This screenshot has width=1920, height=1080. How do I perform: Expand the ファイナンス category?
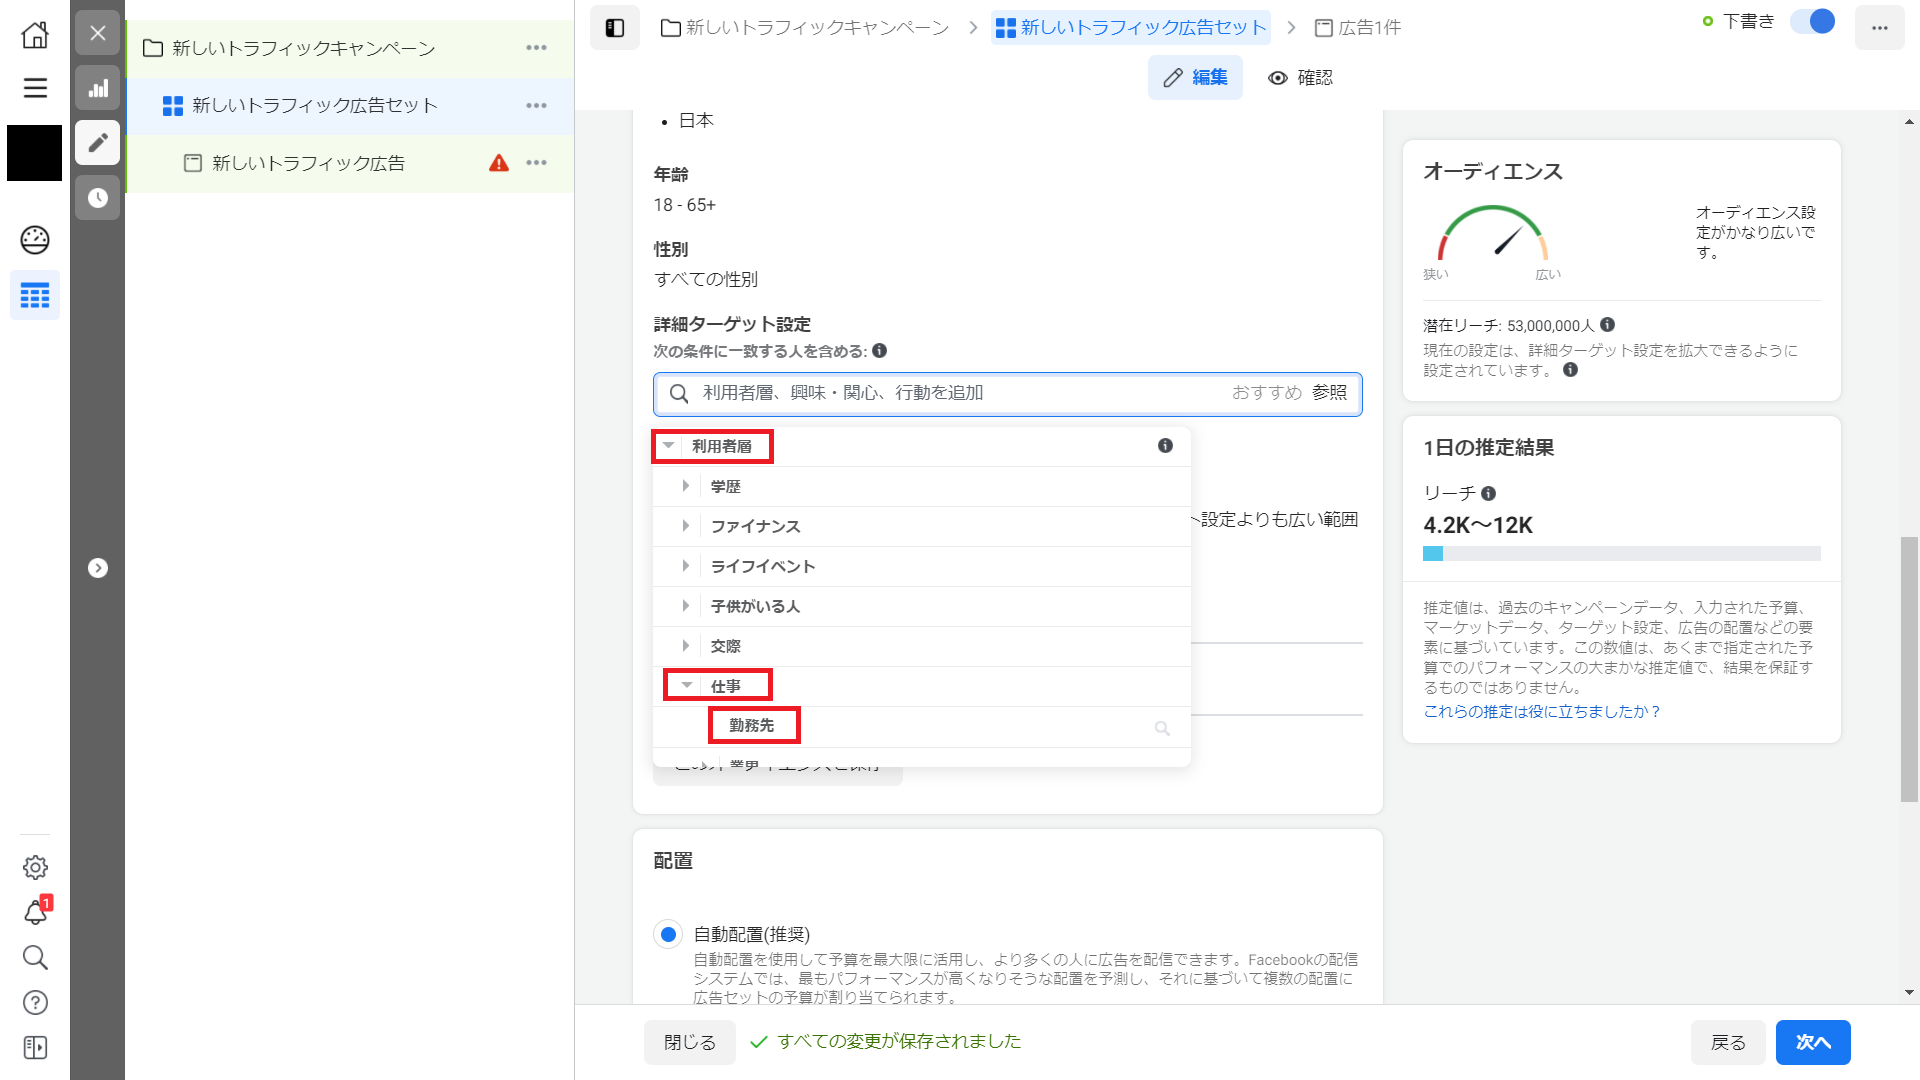click(685, 526)
